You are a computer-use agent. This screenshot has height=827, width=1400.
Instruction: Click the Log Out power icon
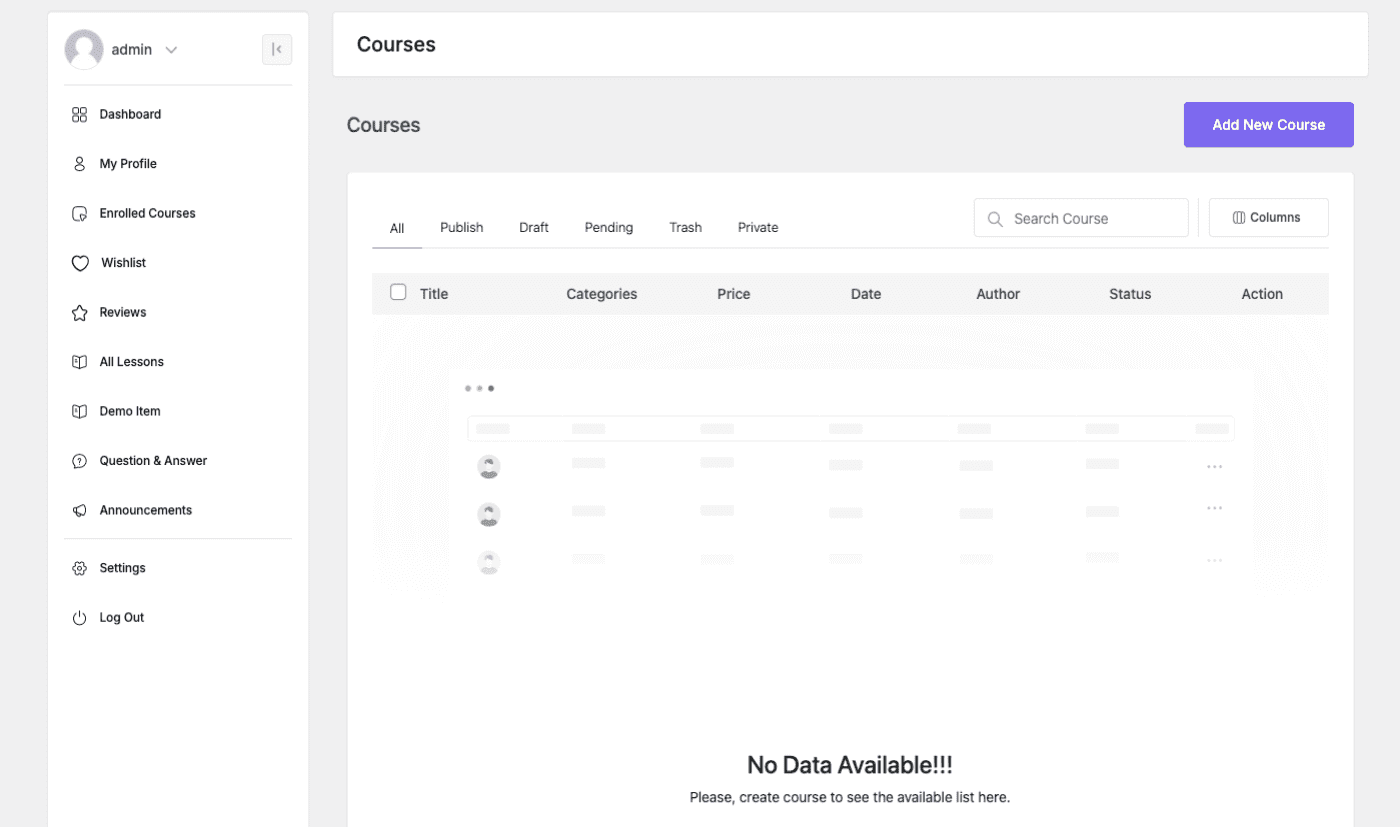[80, 618]
